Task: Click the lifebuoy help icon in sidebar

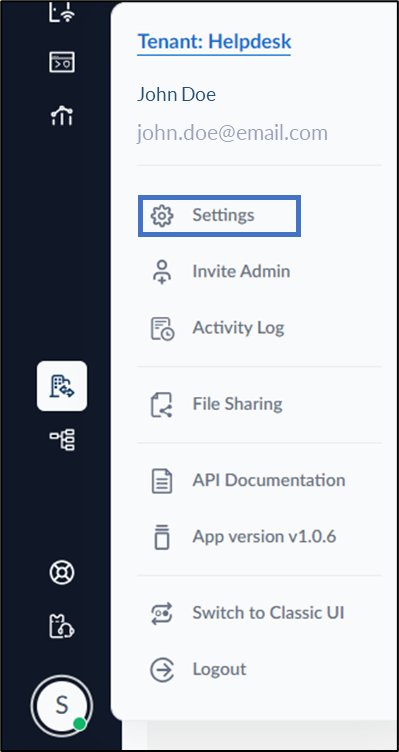Action: (62, 572)
